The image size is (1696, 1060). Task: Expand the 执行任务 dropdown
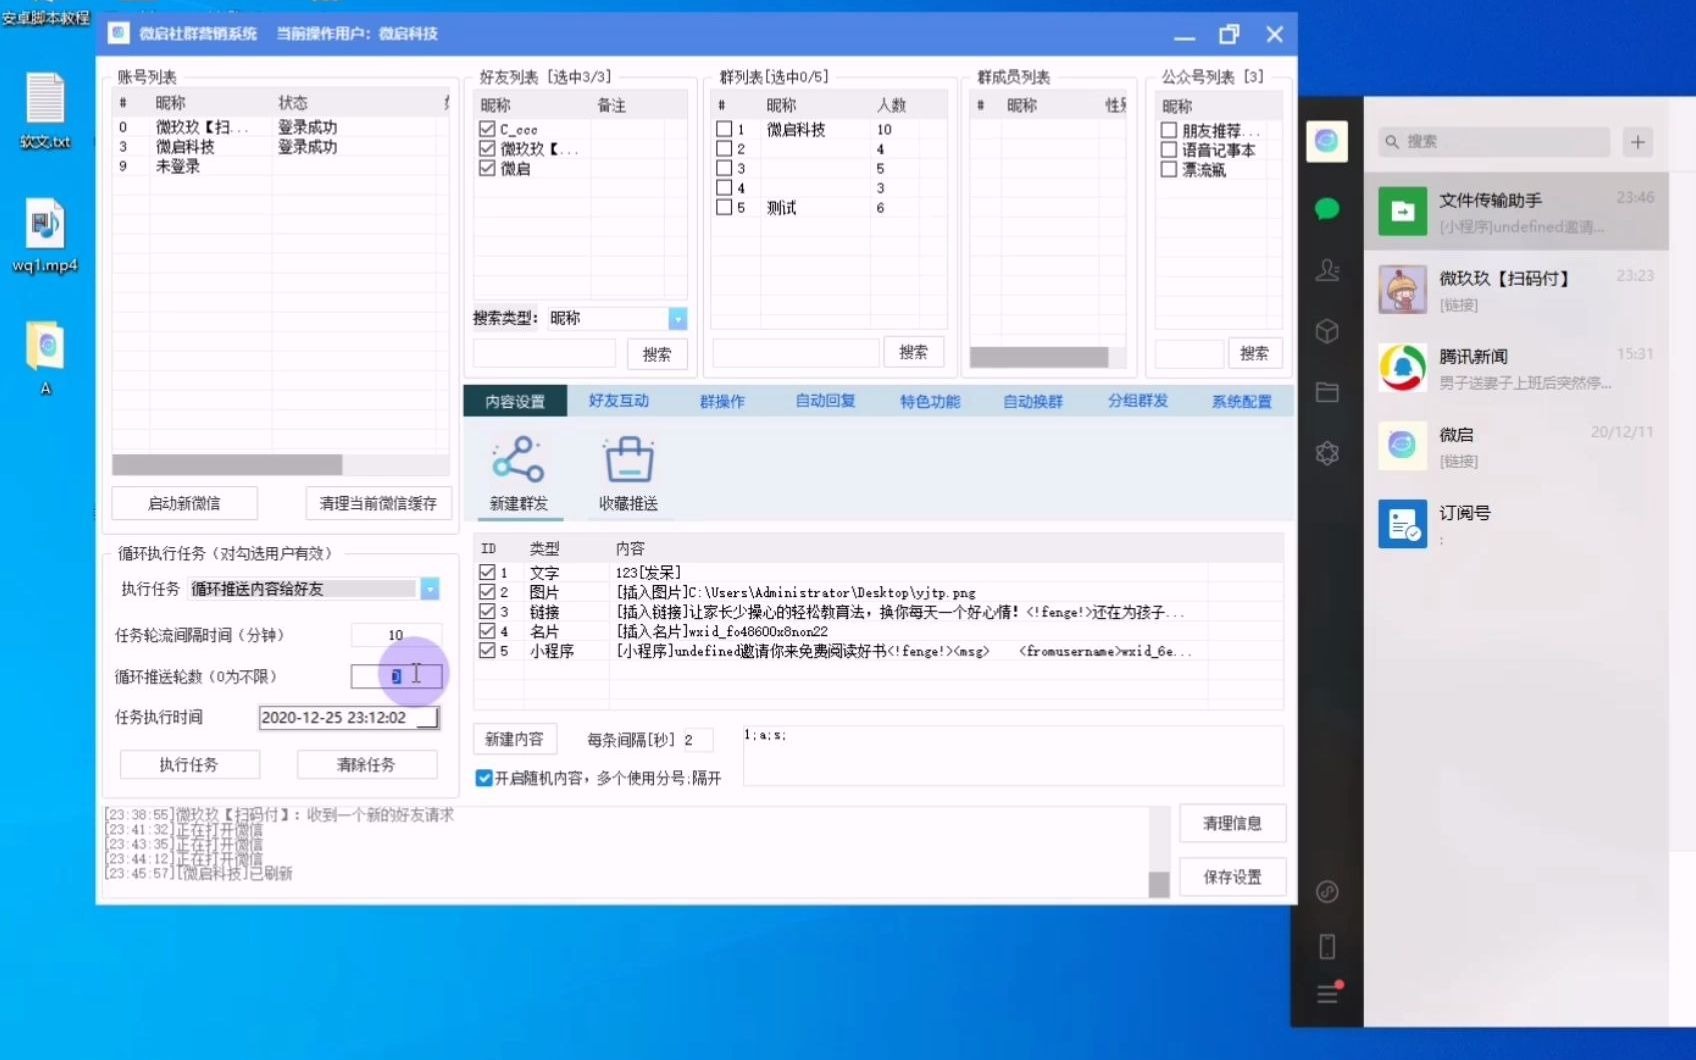pyautogui.click(x=430, y=589)
